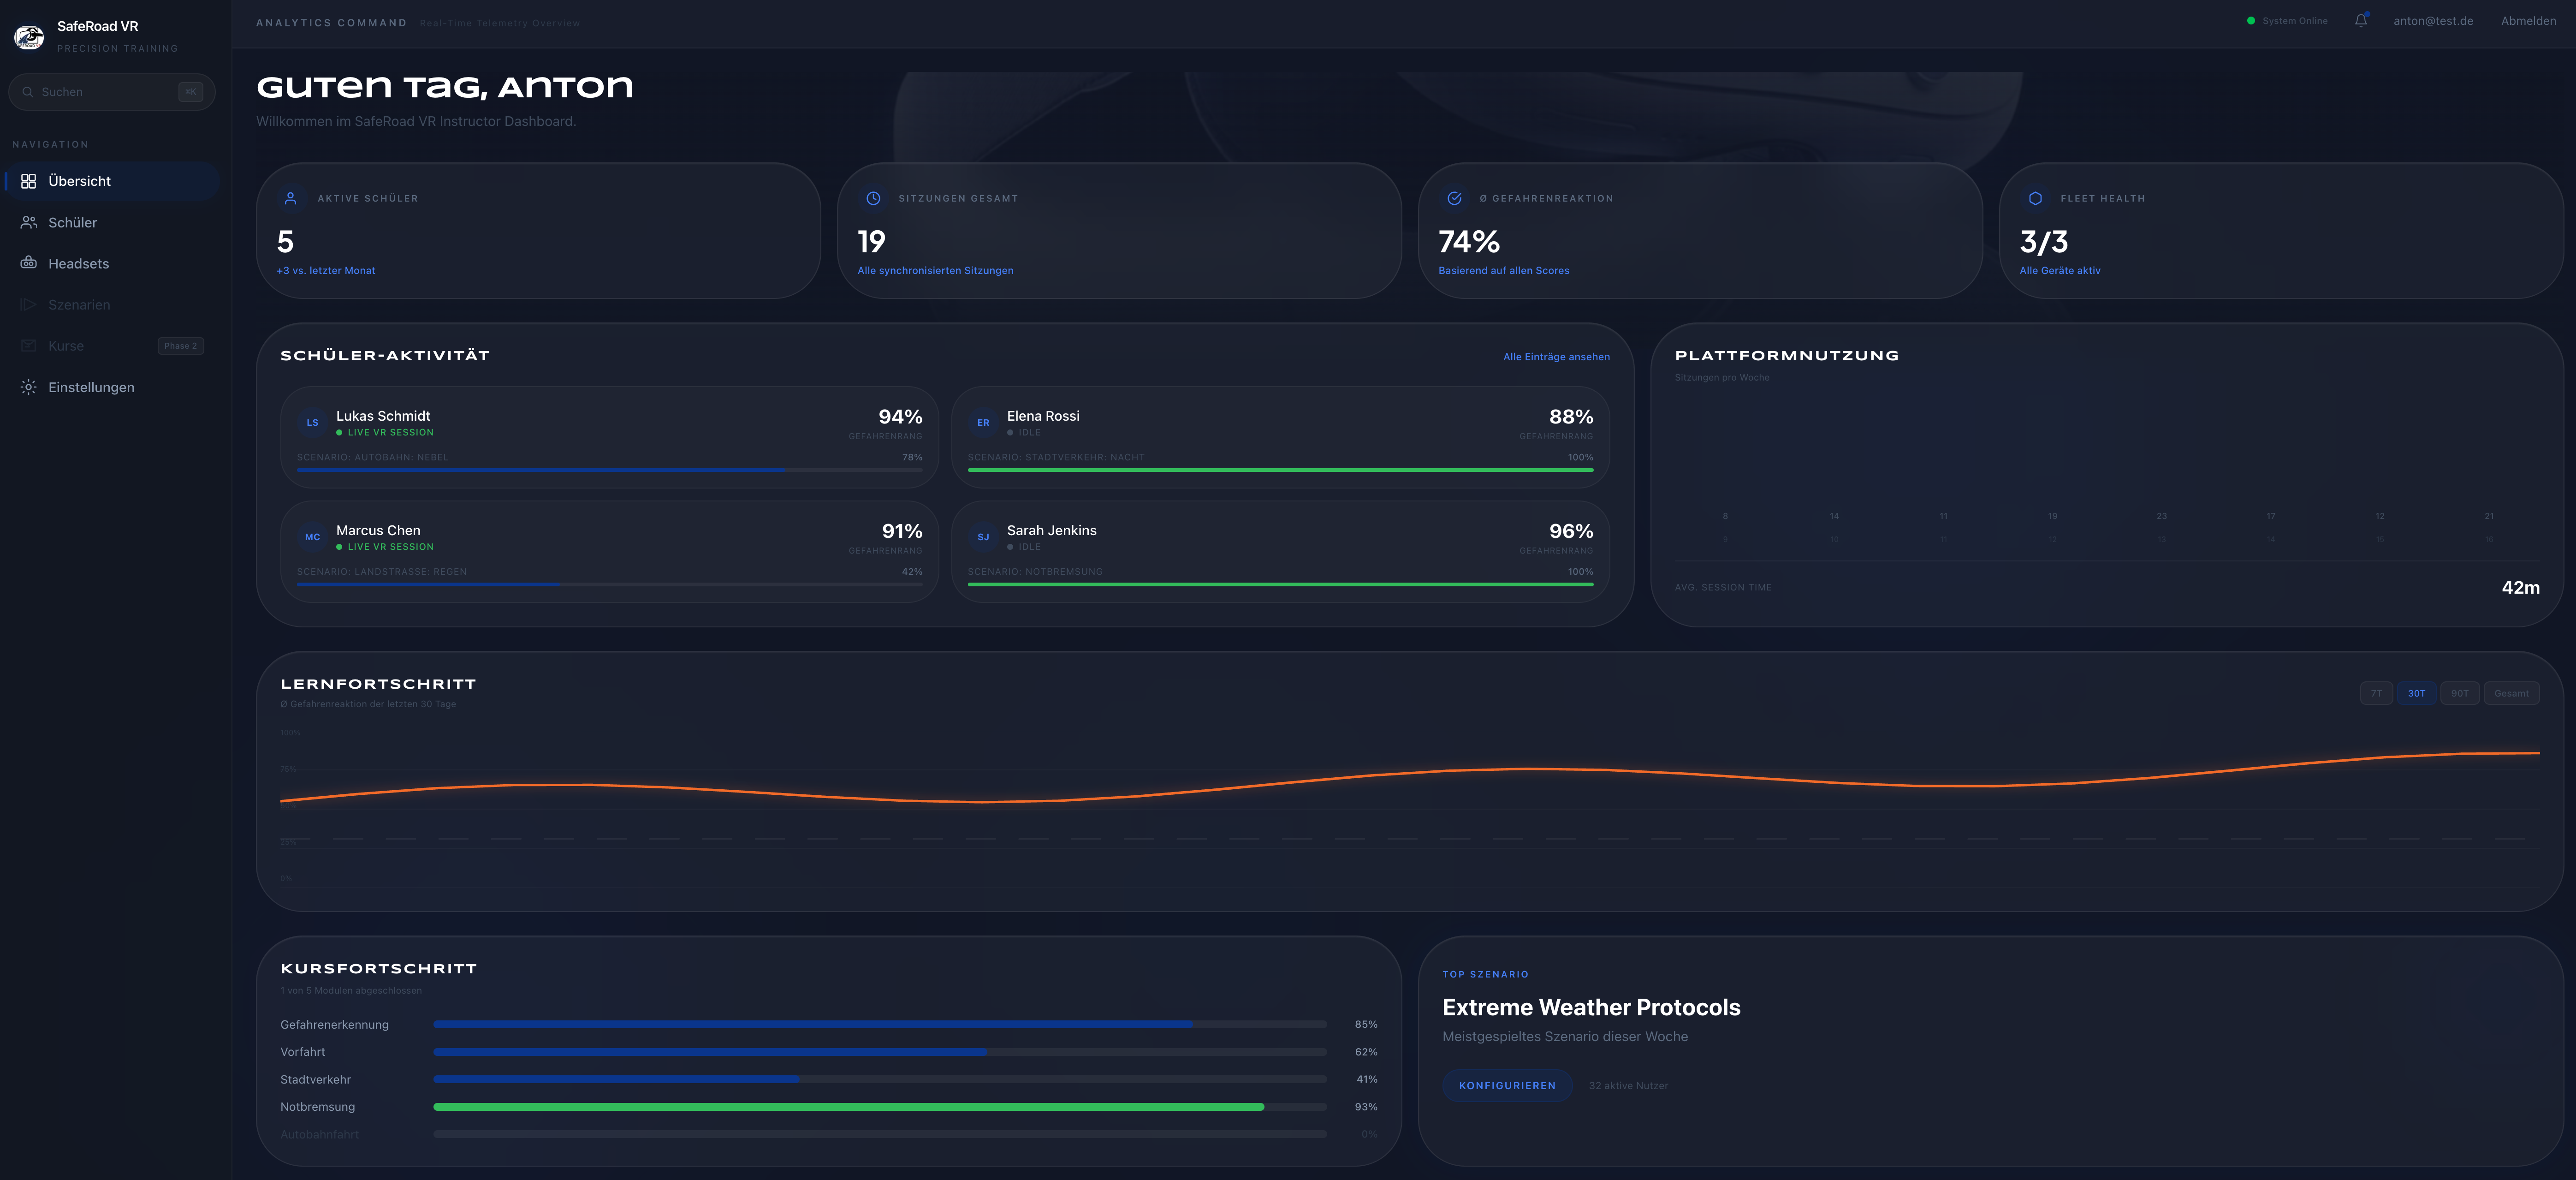The height and width of the screenshot is (1180, 2576).
Task: Click the name Lukas Schmidt
Action: [x=383, y=416]
